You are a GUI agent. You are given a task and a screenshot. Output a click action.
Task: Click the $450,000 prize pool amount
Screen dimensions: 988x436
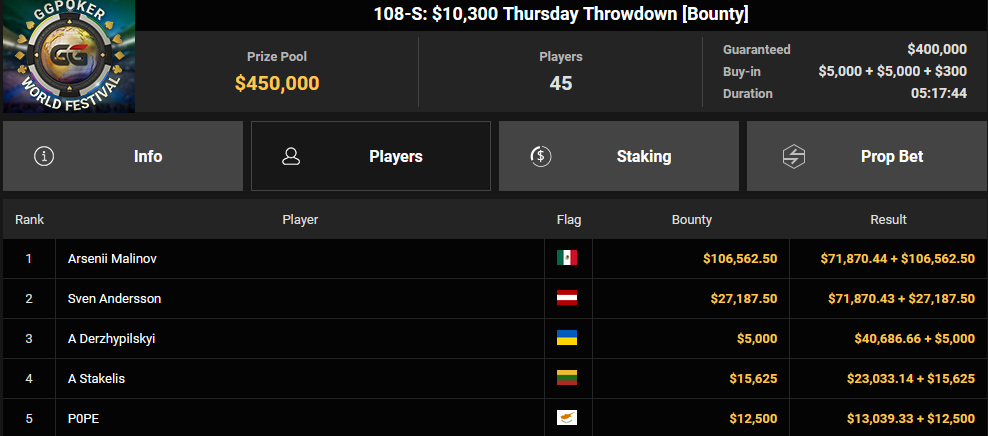277,83
